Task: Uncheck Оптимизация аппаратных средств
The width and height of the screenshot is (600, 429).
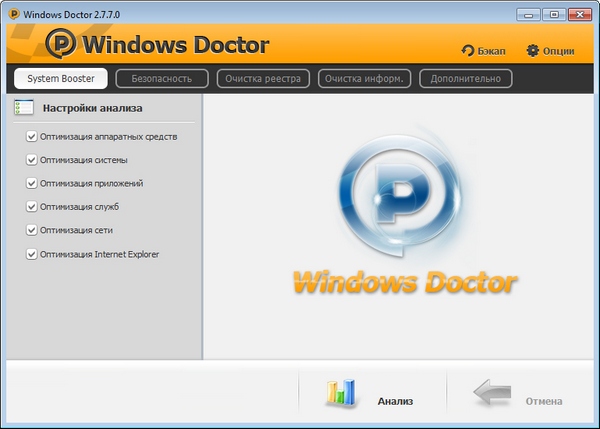Action: tap(31, 137)
